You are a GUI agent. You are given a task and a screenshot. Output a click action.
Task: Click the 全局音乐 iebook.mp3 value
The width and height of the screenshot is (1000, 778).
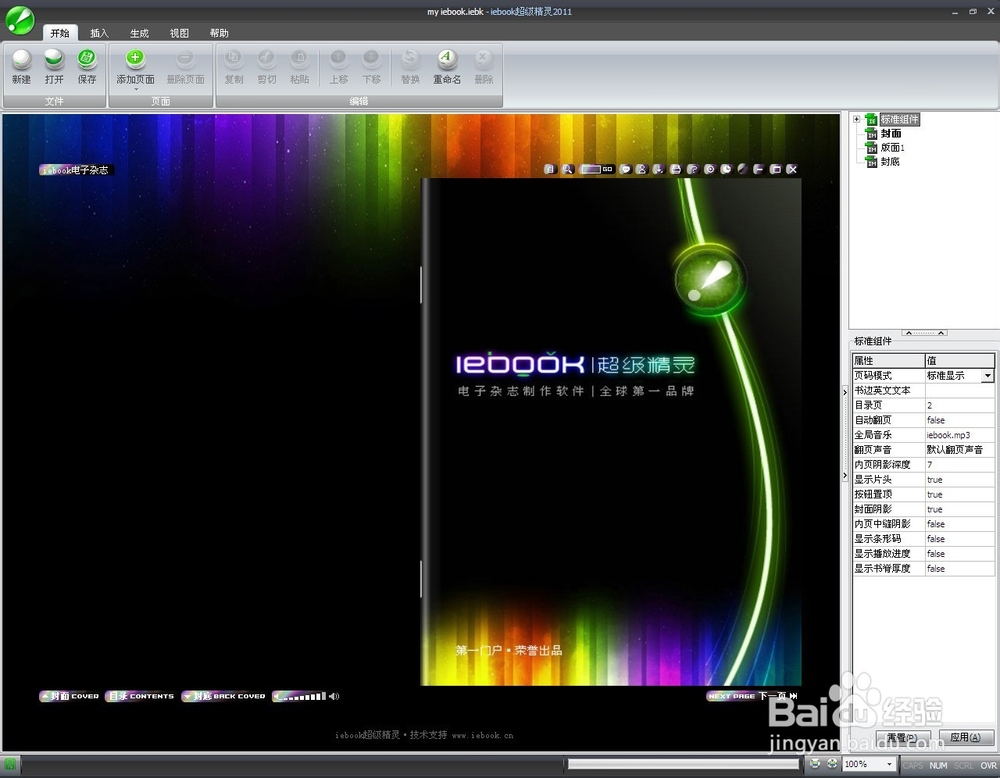tap(959, 435)
